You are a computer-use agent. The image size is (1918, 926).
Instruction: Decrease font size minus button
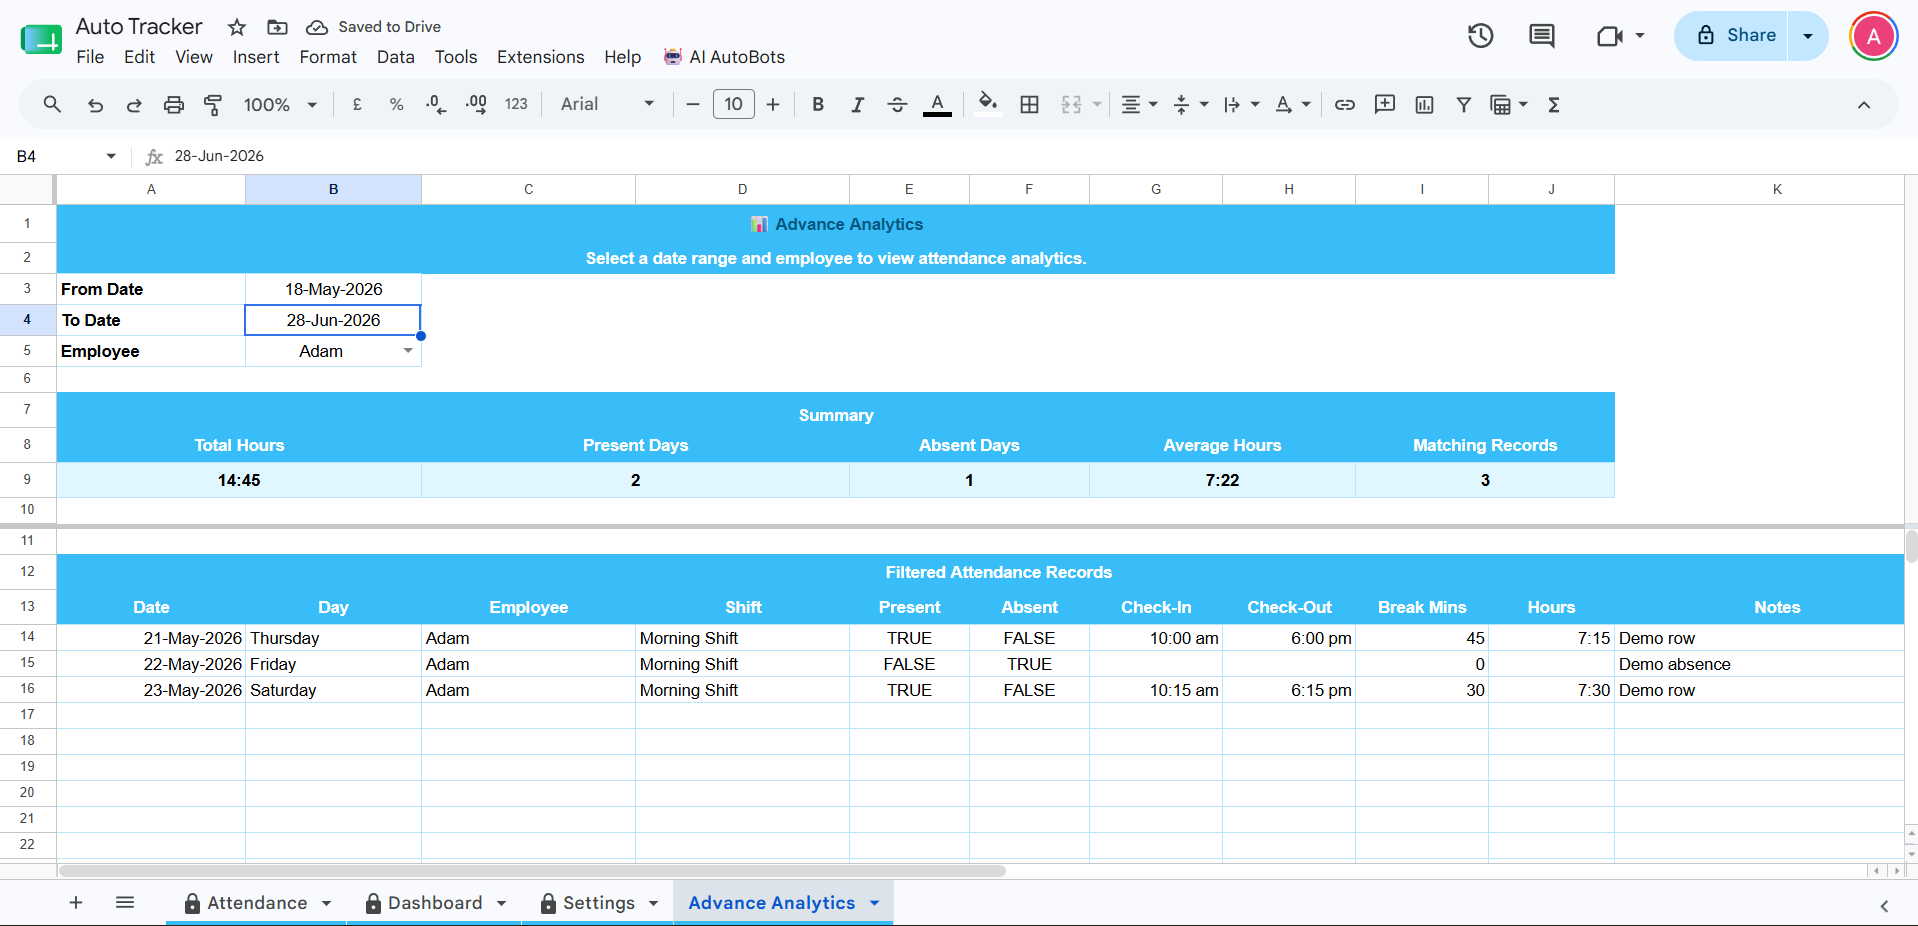pos(693,104)
